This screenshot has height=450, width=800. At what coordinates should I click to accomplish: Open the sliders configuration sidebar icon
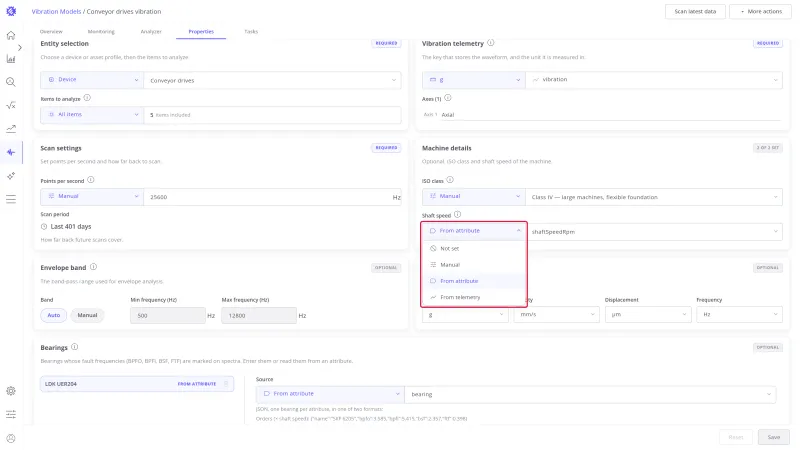point(11,414)
